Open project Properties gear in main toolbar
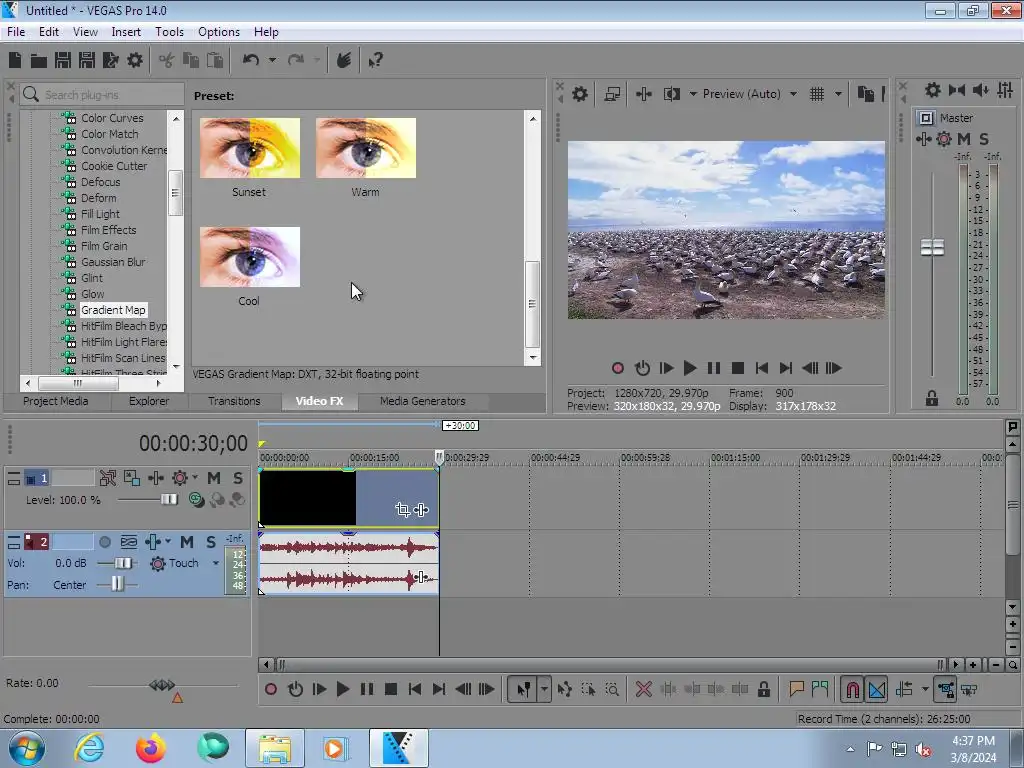 pos(135,60)
